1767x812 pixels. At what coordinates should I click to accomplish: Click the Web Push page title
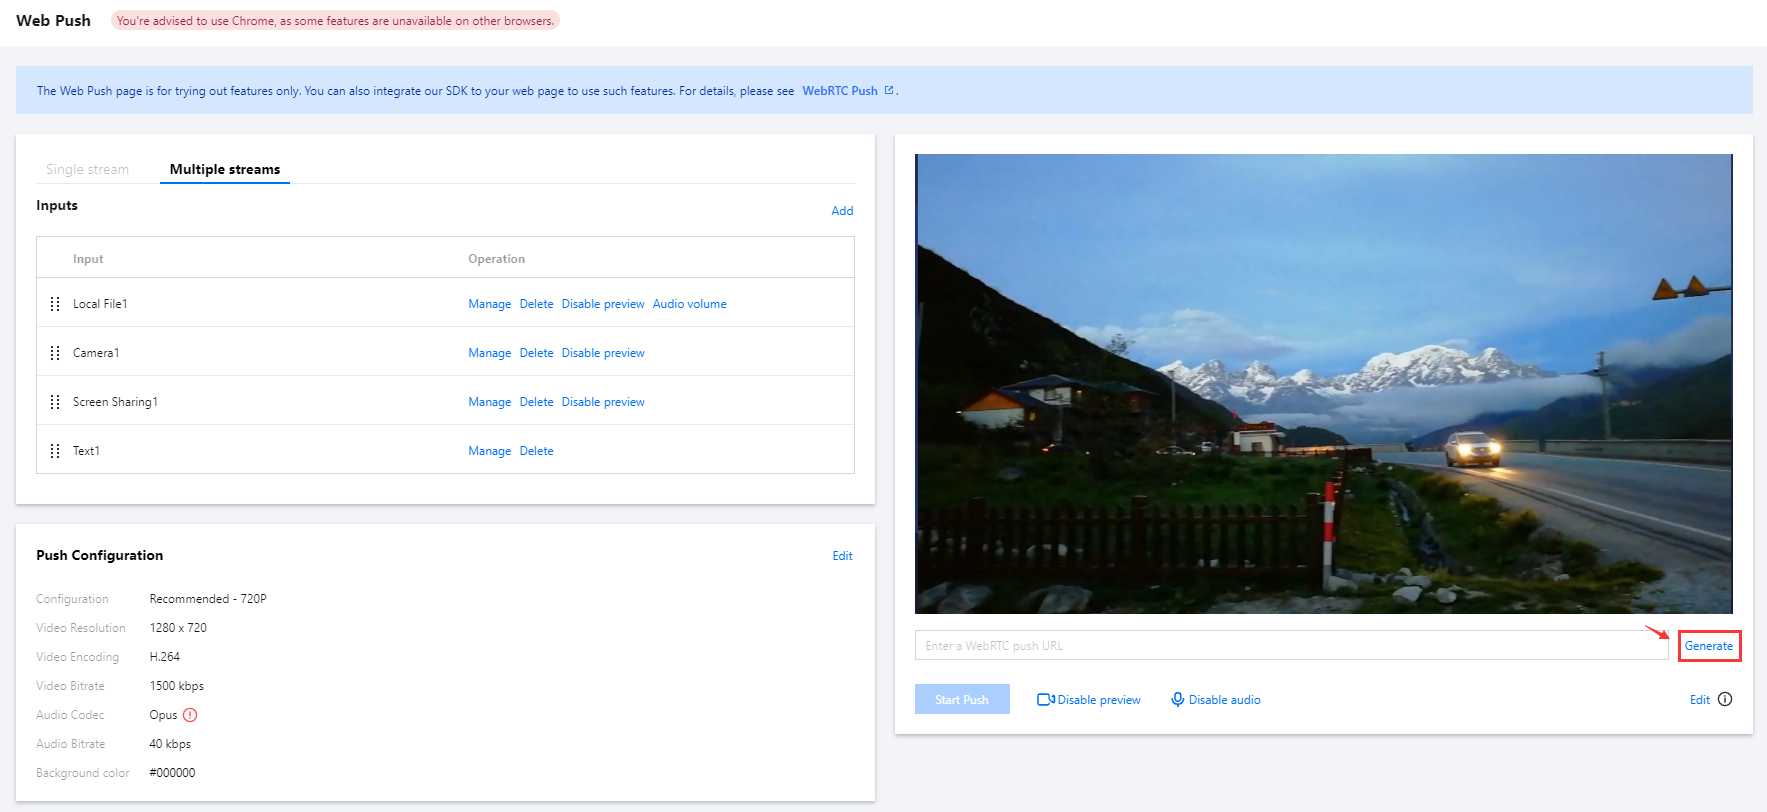(53, 20)
